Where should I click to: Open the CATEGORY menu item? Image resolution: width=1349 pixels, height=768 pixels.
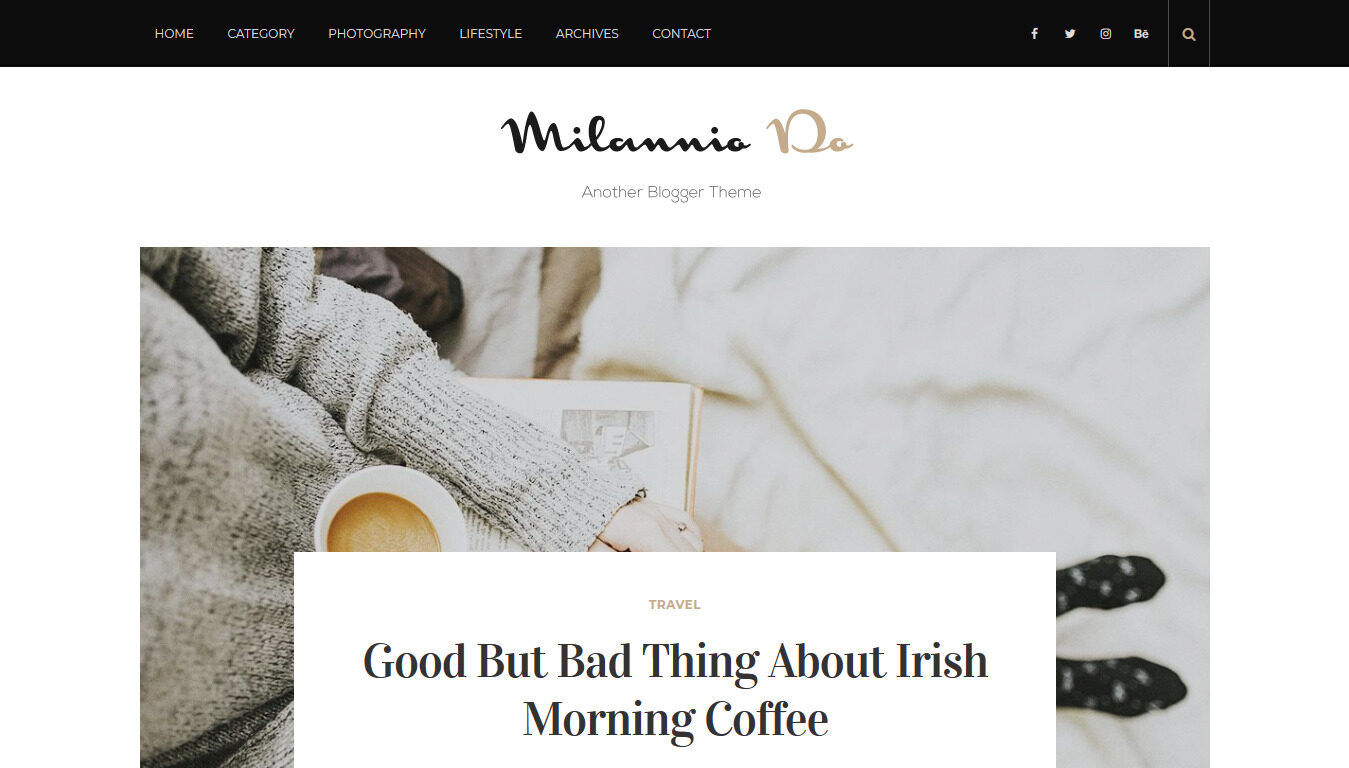261,34
